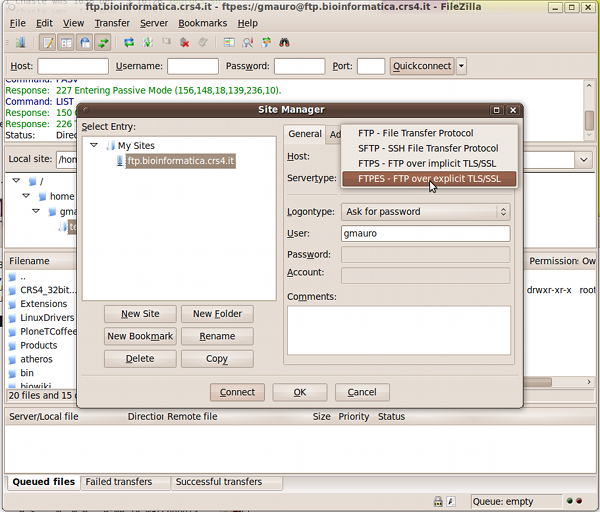Open the Logontype dropdown
Image resolution: width=600 pixels, height=512 pixels.
[x=426, y=212]
